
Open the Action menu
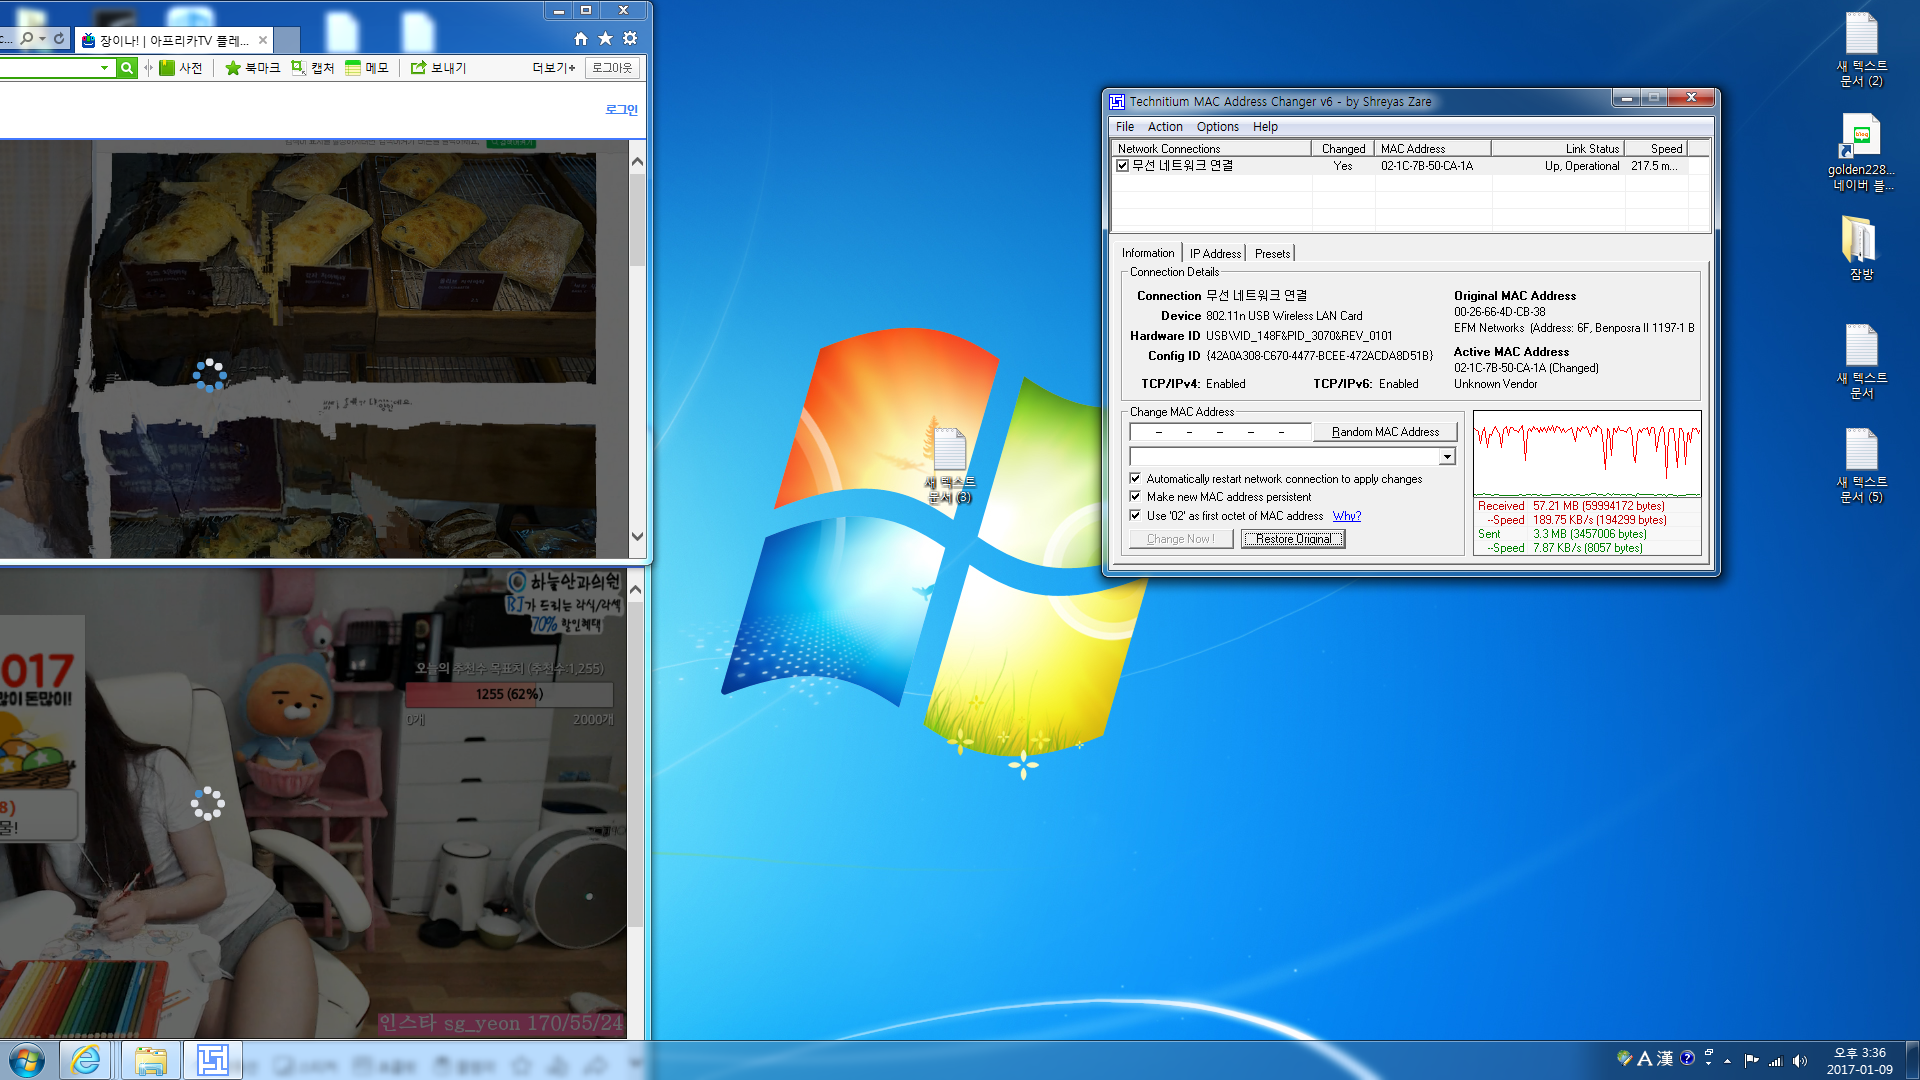pos(1165,127)
